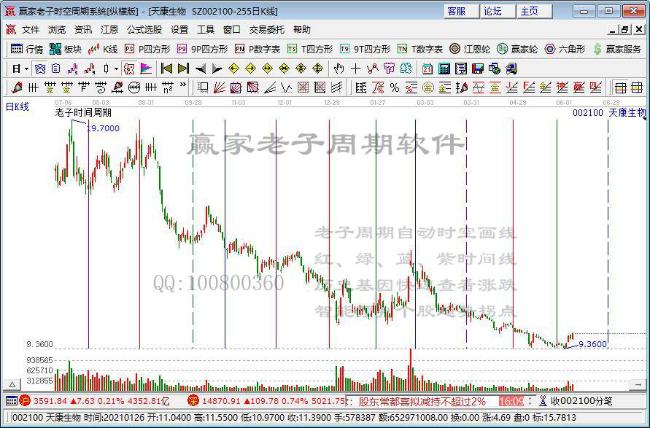Open the 窗口 menu
The image size is (650, 428).
pyautogui.click(x=232, y=30)
